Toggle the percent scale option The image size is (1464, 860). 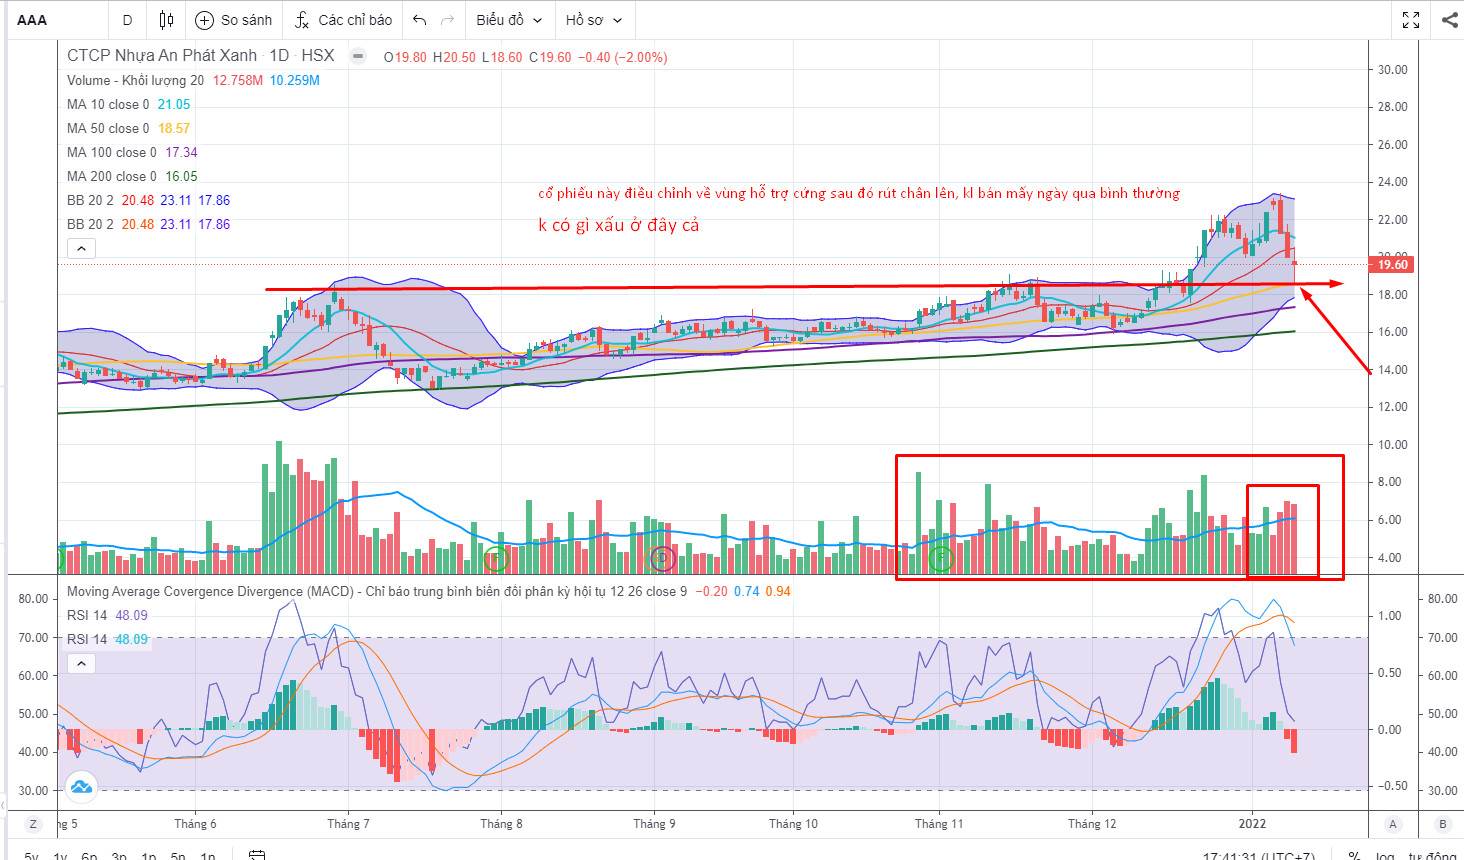tap(1354, 856)
